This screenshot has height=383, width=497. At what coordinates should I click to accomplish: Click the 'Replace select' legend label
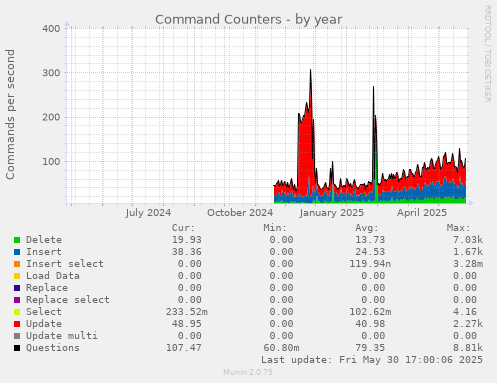(x=68, y=300)
